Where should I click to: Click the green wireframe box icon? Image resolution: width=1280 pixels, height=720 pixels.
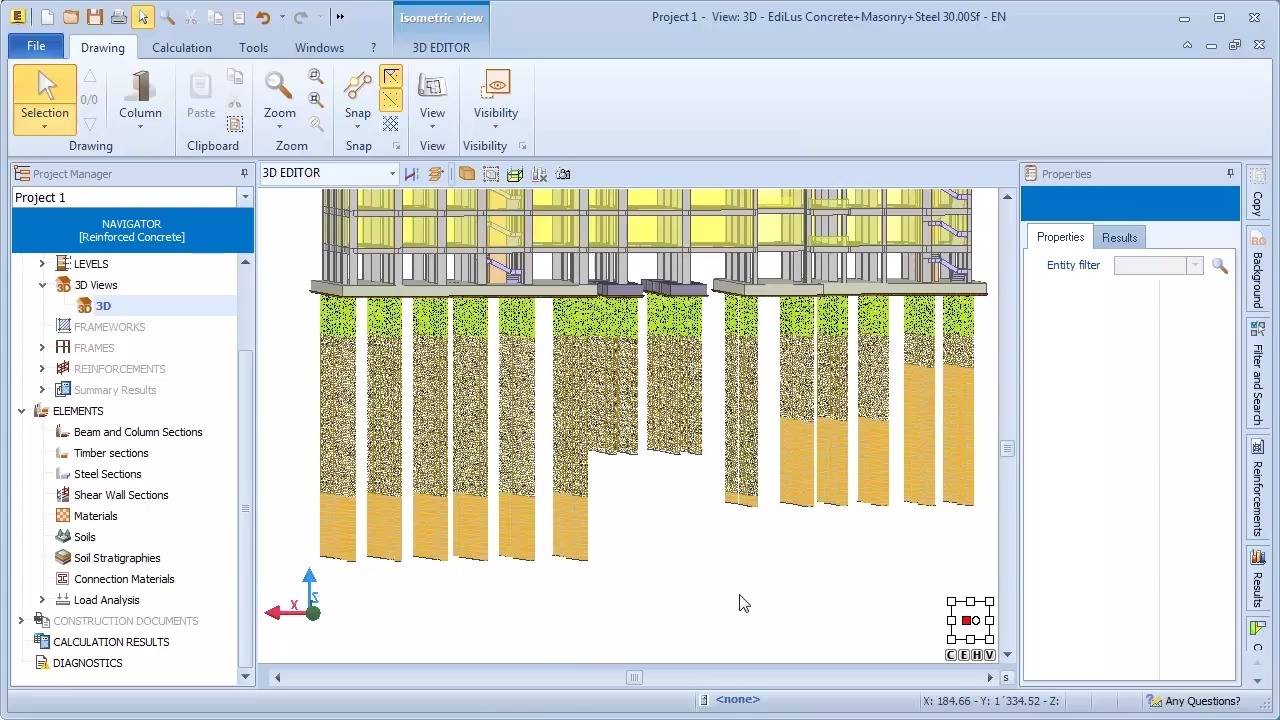pos(515,174)
